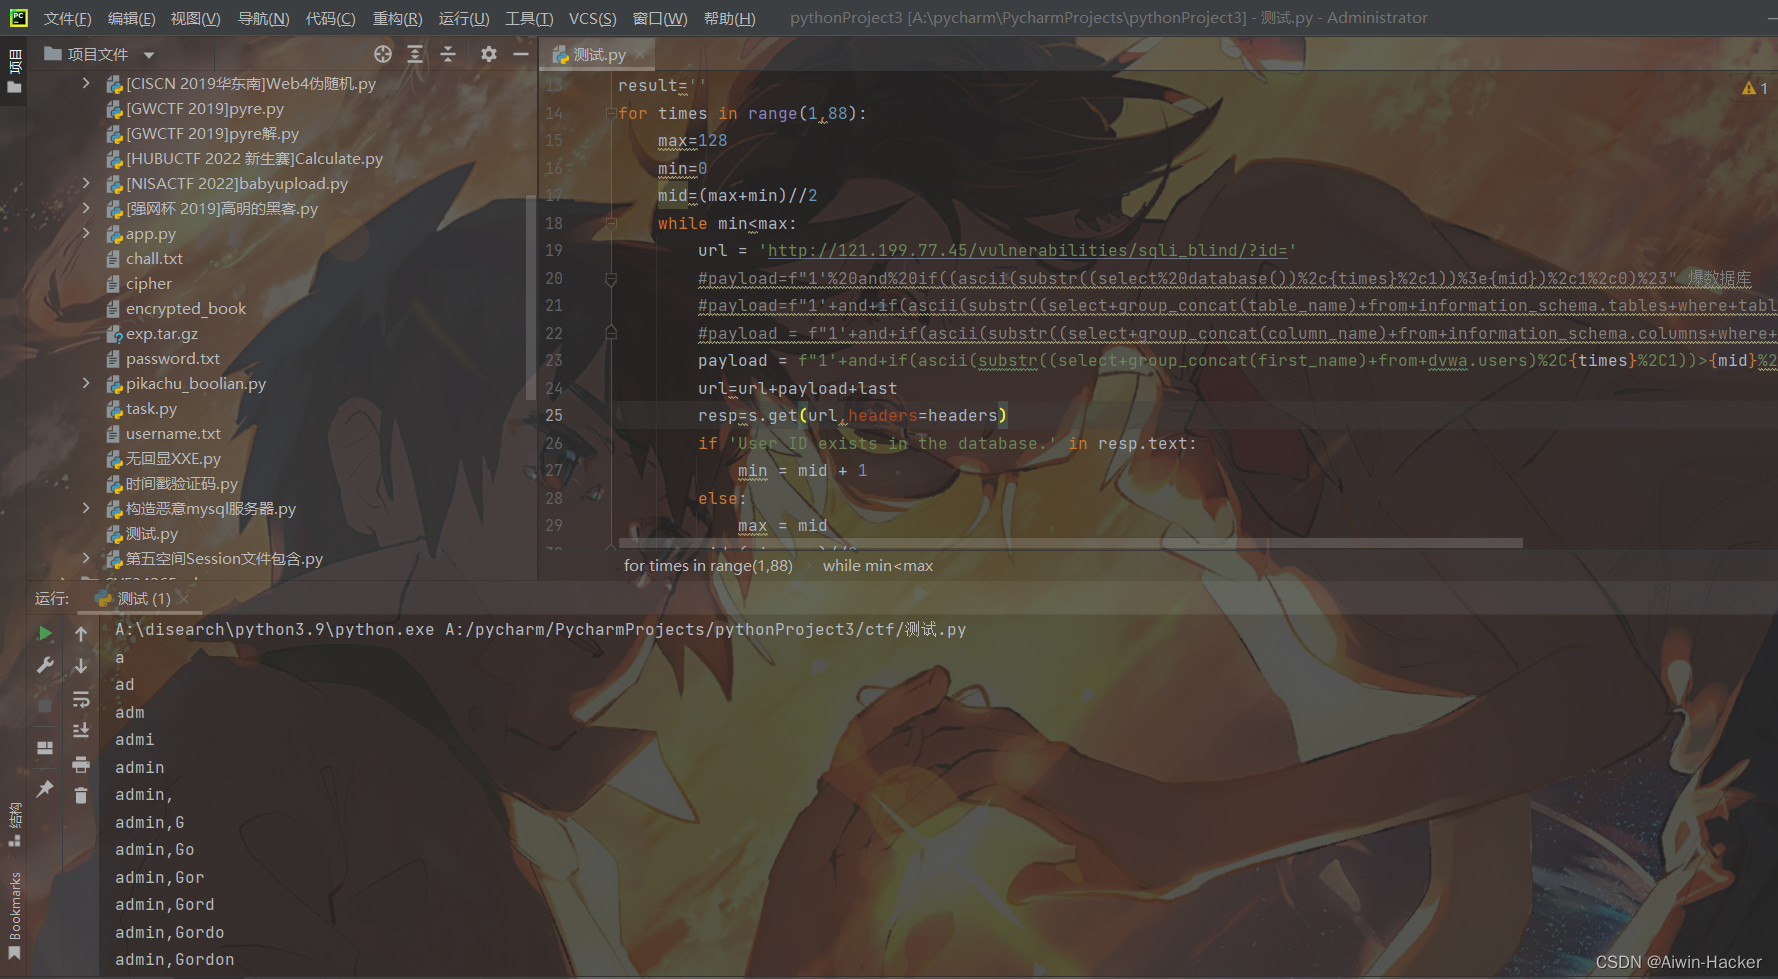Pin the run tab with pin icon
Viewport: 1778px width, 979px height.
tap(45, 789)
